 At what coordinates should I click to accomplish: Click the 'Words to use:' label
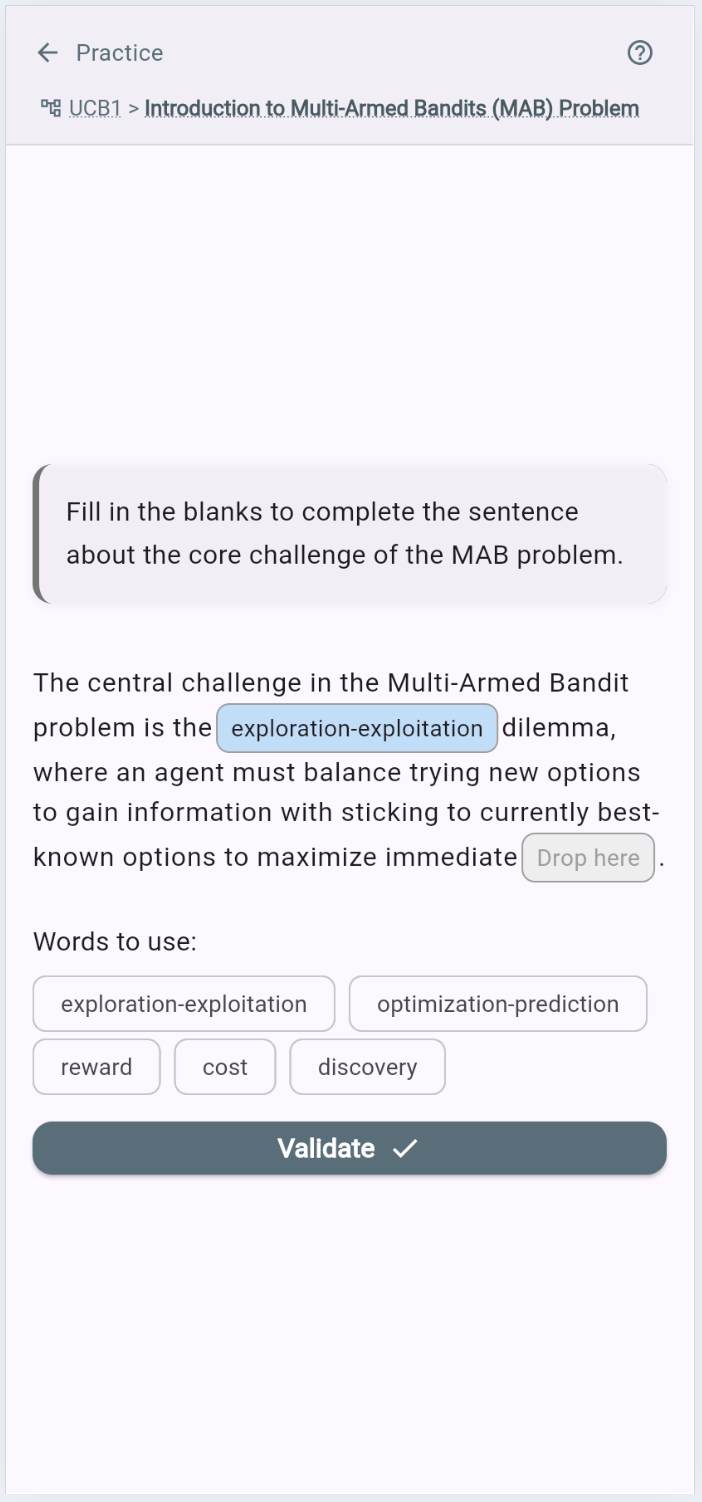(x=115, y=942)
